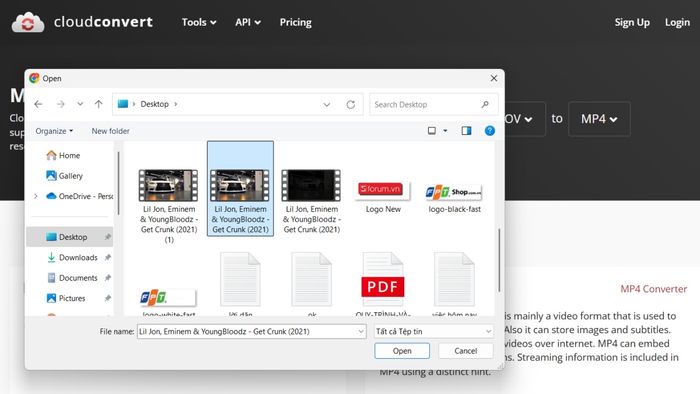Open the MOV source format dropdown
This screenshot has height=394, width=700.
[x=525, y=119]
